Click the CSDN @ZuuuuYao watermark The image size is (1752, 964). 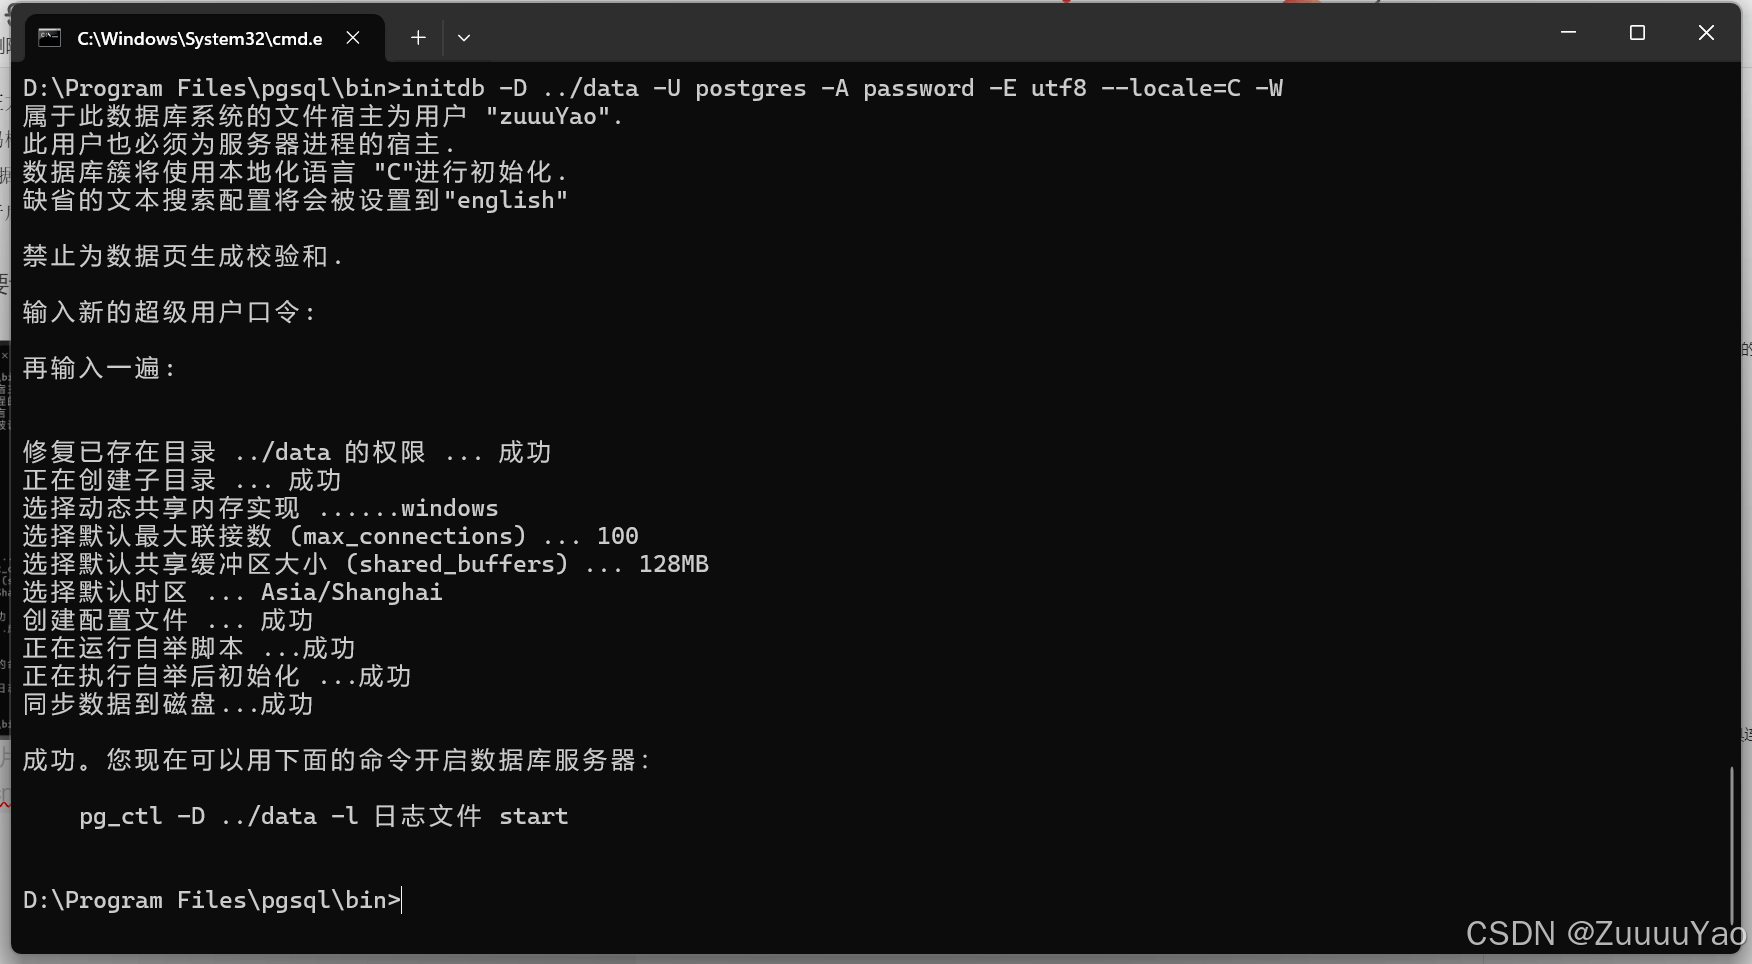tap(1605, 933)
